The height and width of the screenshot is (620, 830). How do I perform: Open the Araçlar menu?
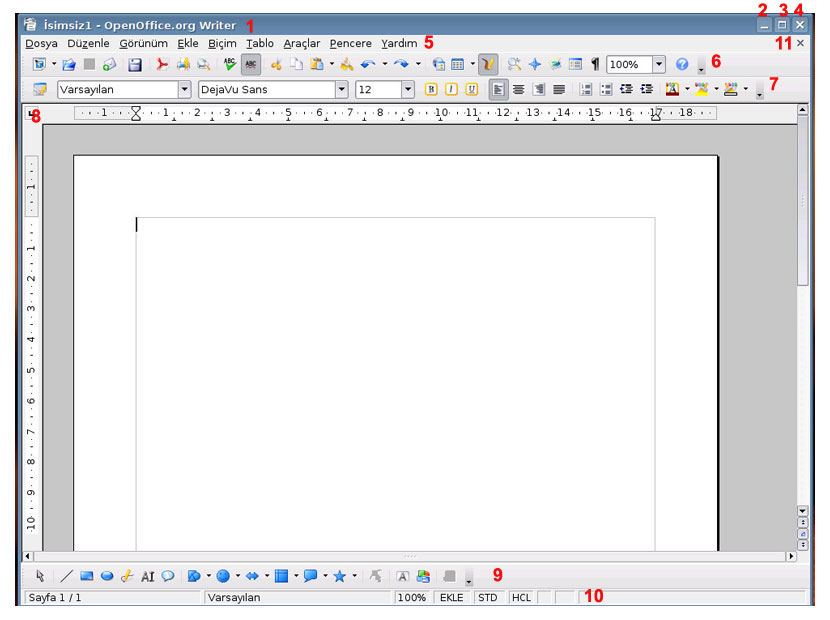coord(302,43)
